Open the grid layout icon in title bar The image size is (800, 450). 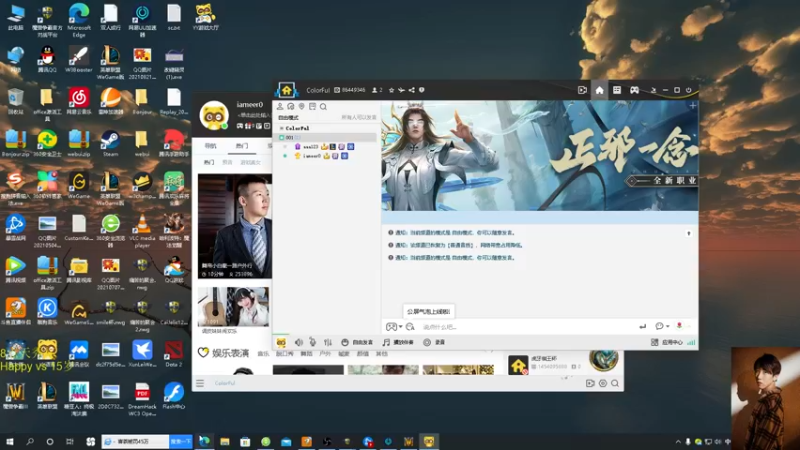[617, 90]
